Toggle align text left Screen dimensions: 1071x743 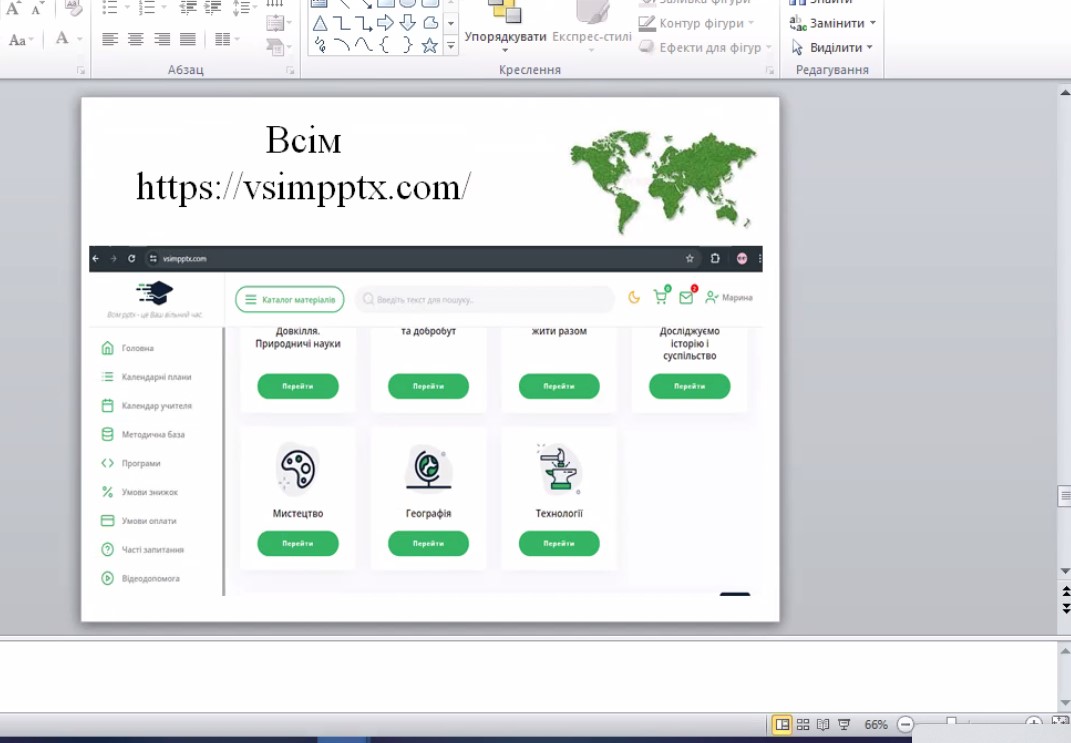(110, 39)
